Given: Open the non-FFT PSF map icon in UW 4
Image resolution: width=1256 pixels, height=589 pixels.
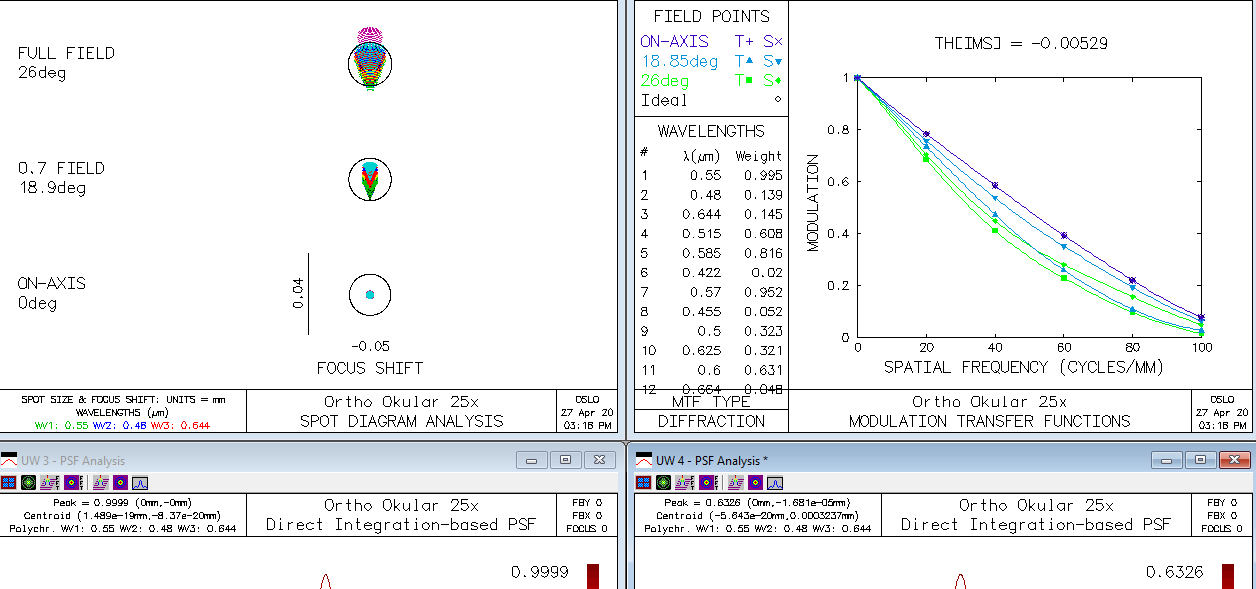Looking at the screenshot, I should (755, 482).
